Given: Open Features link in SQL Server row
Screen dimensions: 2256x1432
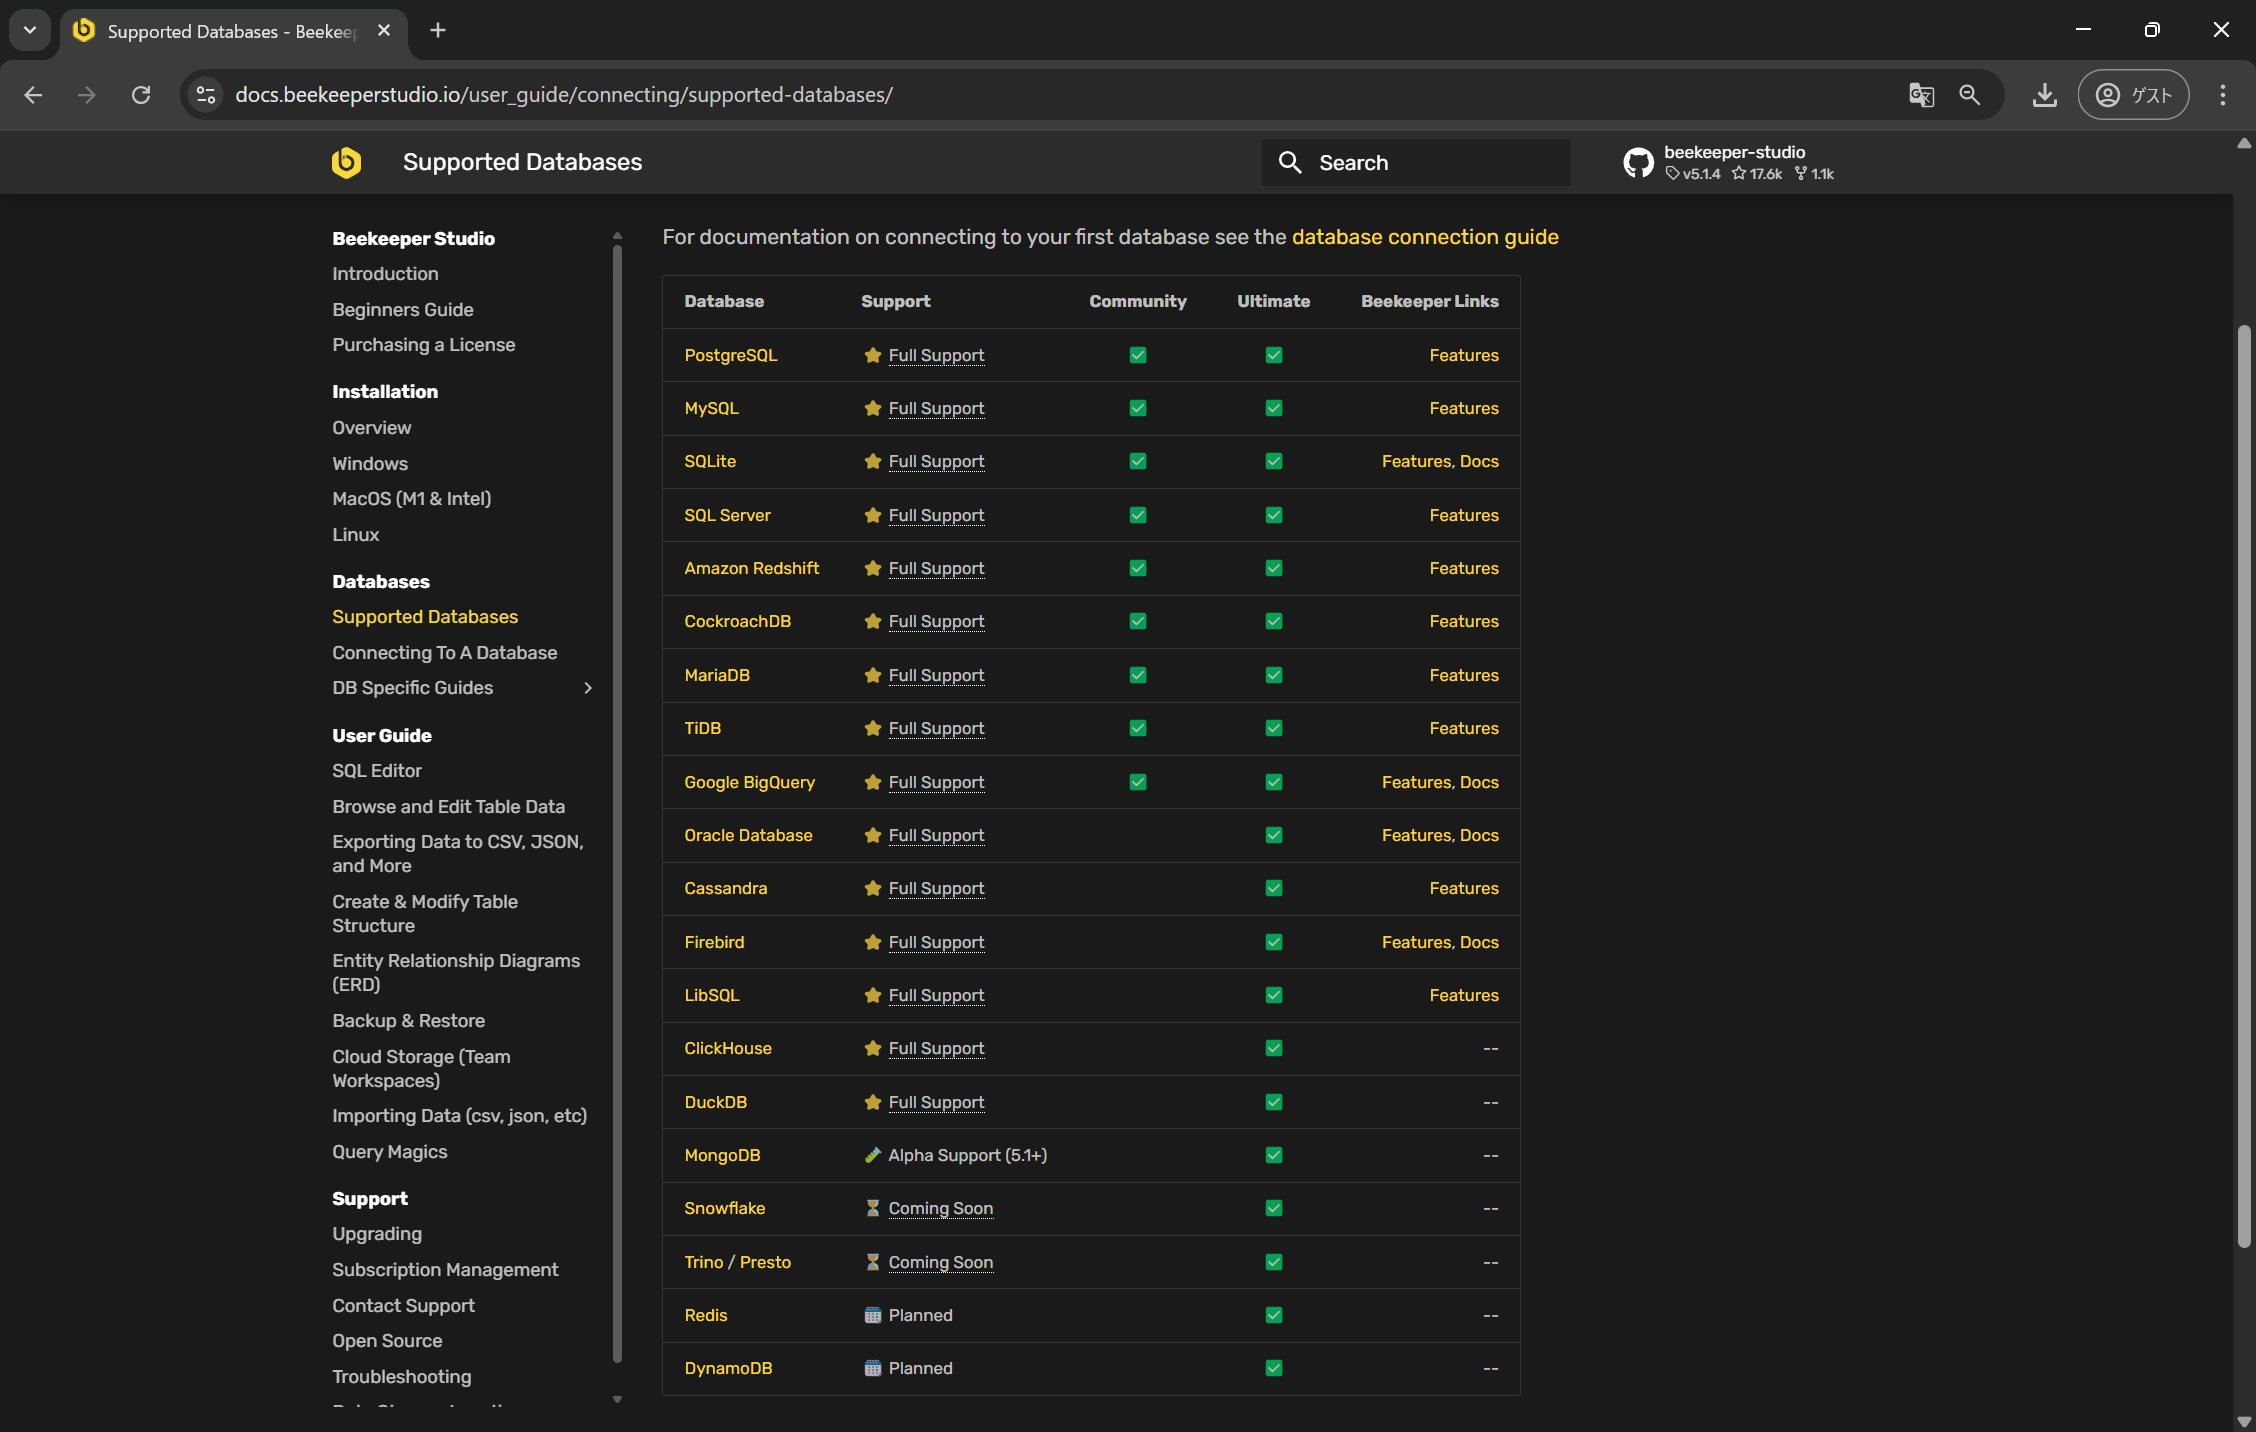Looking at the screenshot, I should point(1464,515).
